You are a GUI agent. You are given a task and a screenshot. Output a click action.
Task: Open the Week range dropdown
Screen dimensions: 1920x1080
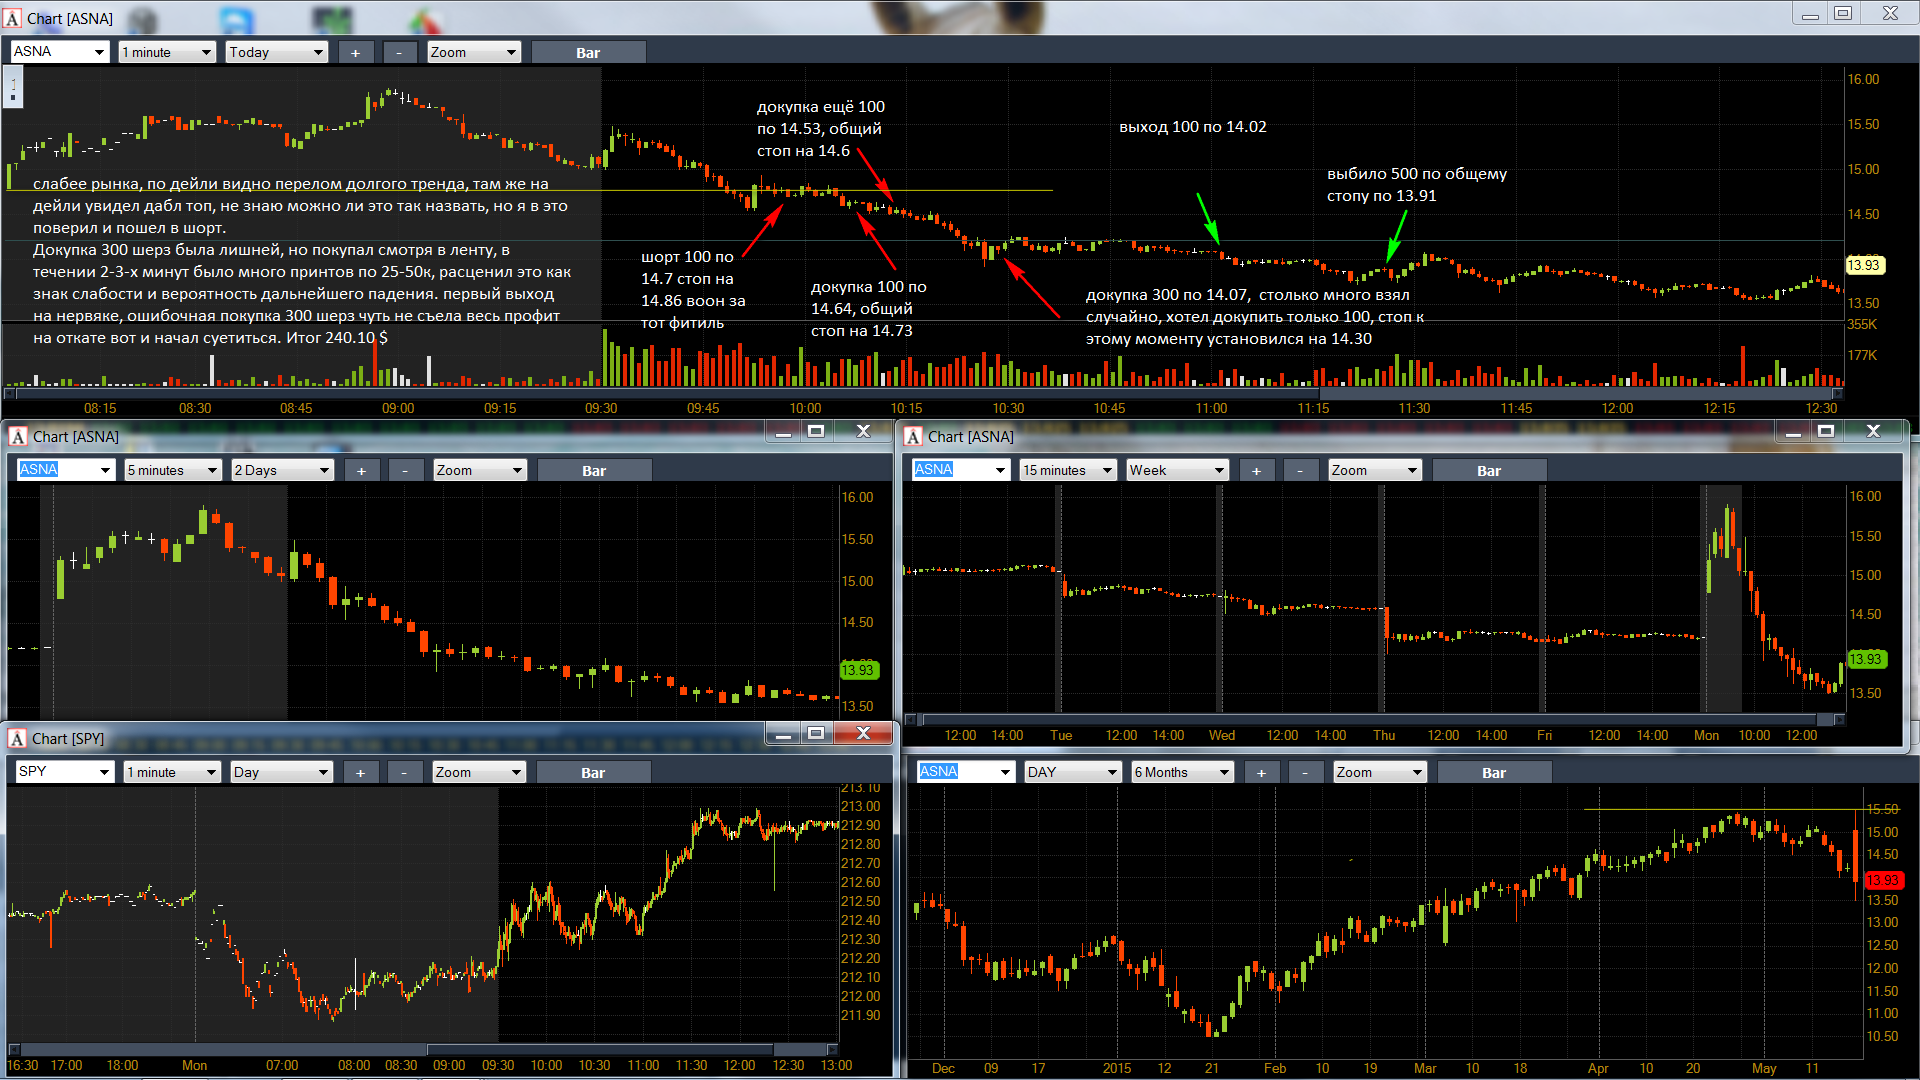click(1177, 470)
